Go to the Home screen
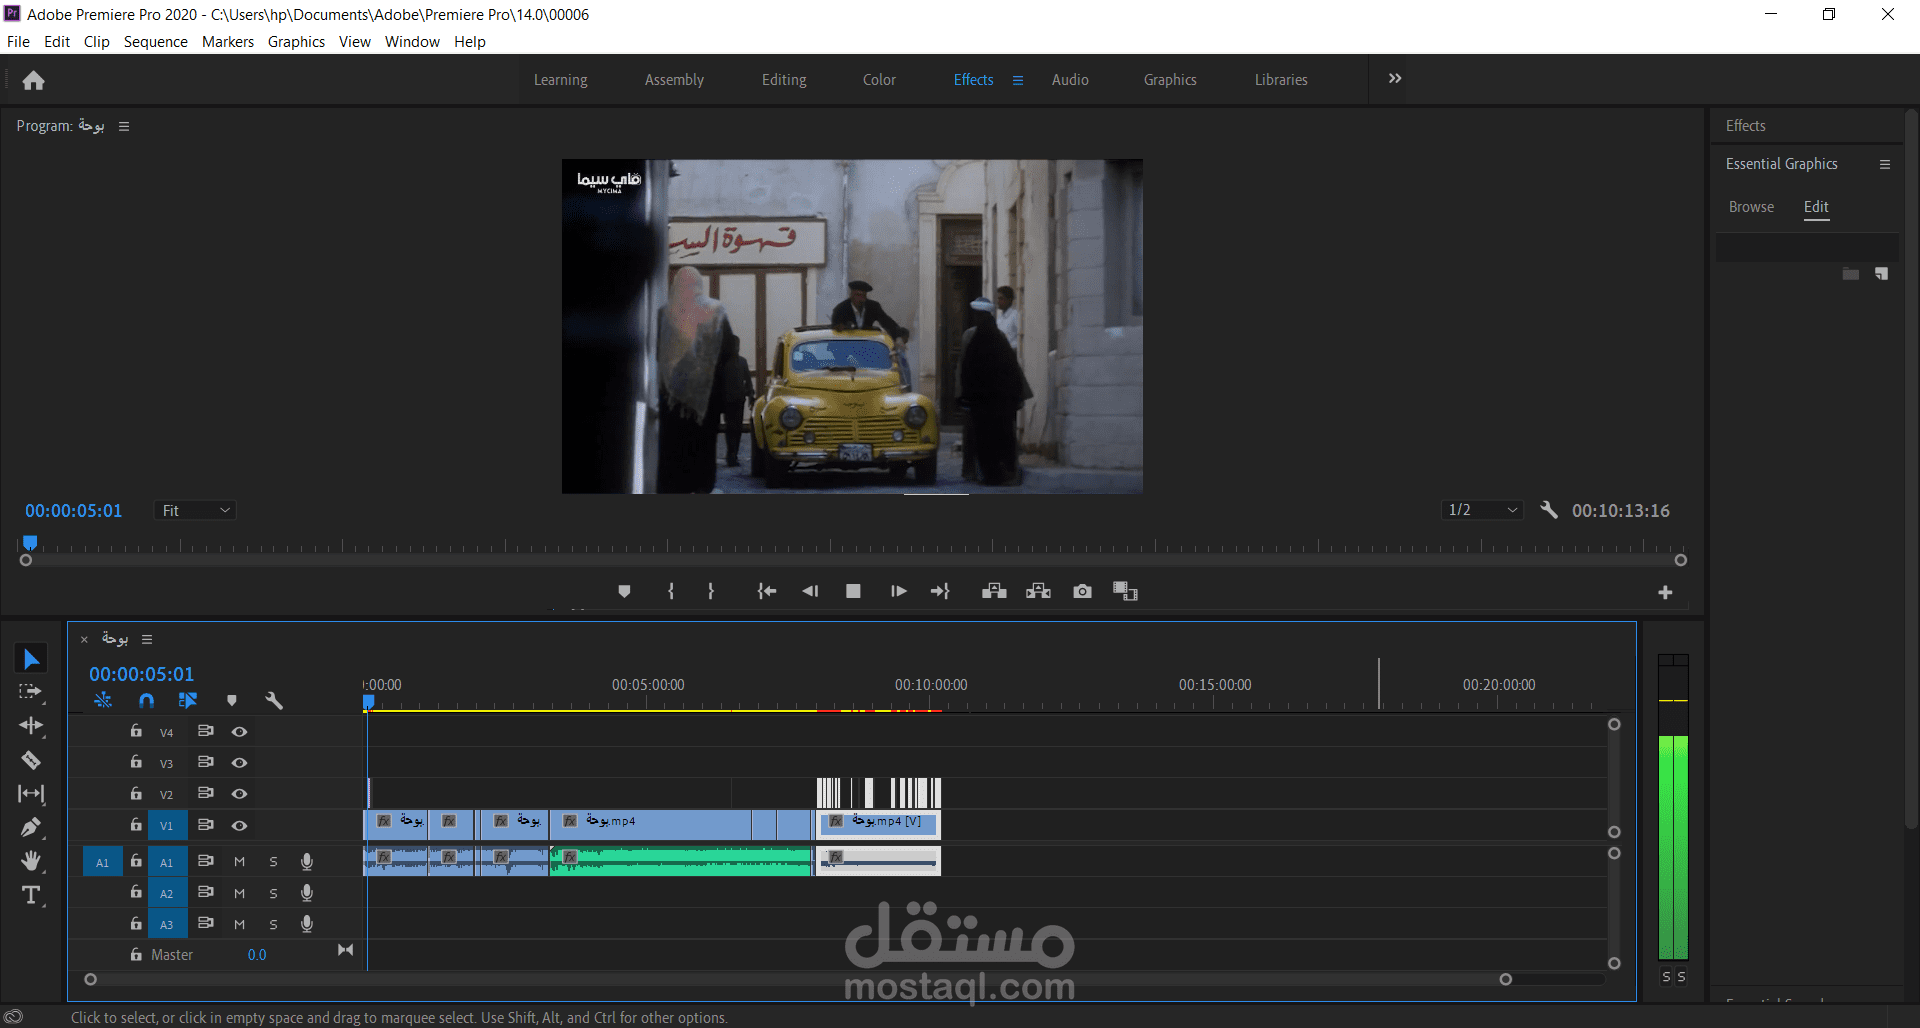Viewport: 1920px width, 1028px height. point(33,80)
